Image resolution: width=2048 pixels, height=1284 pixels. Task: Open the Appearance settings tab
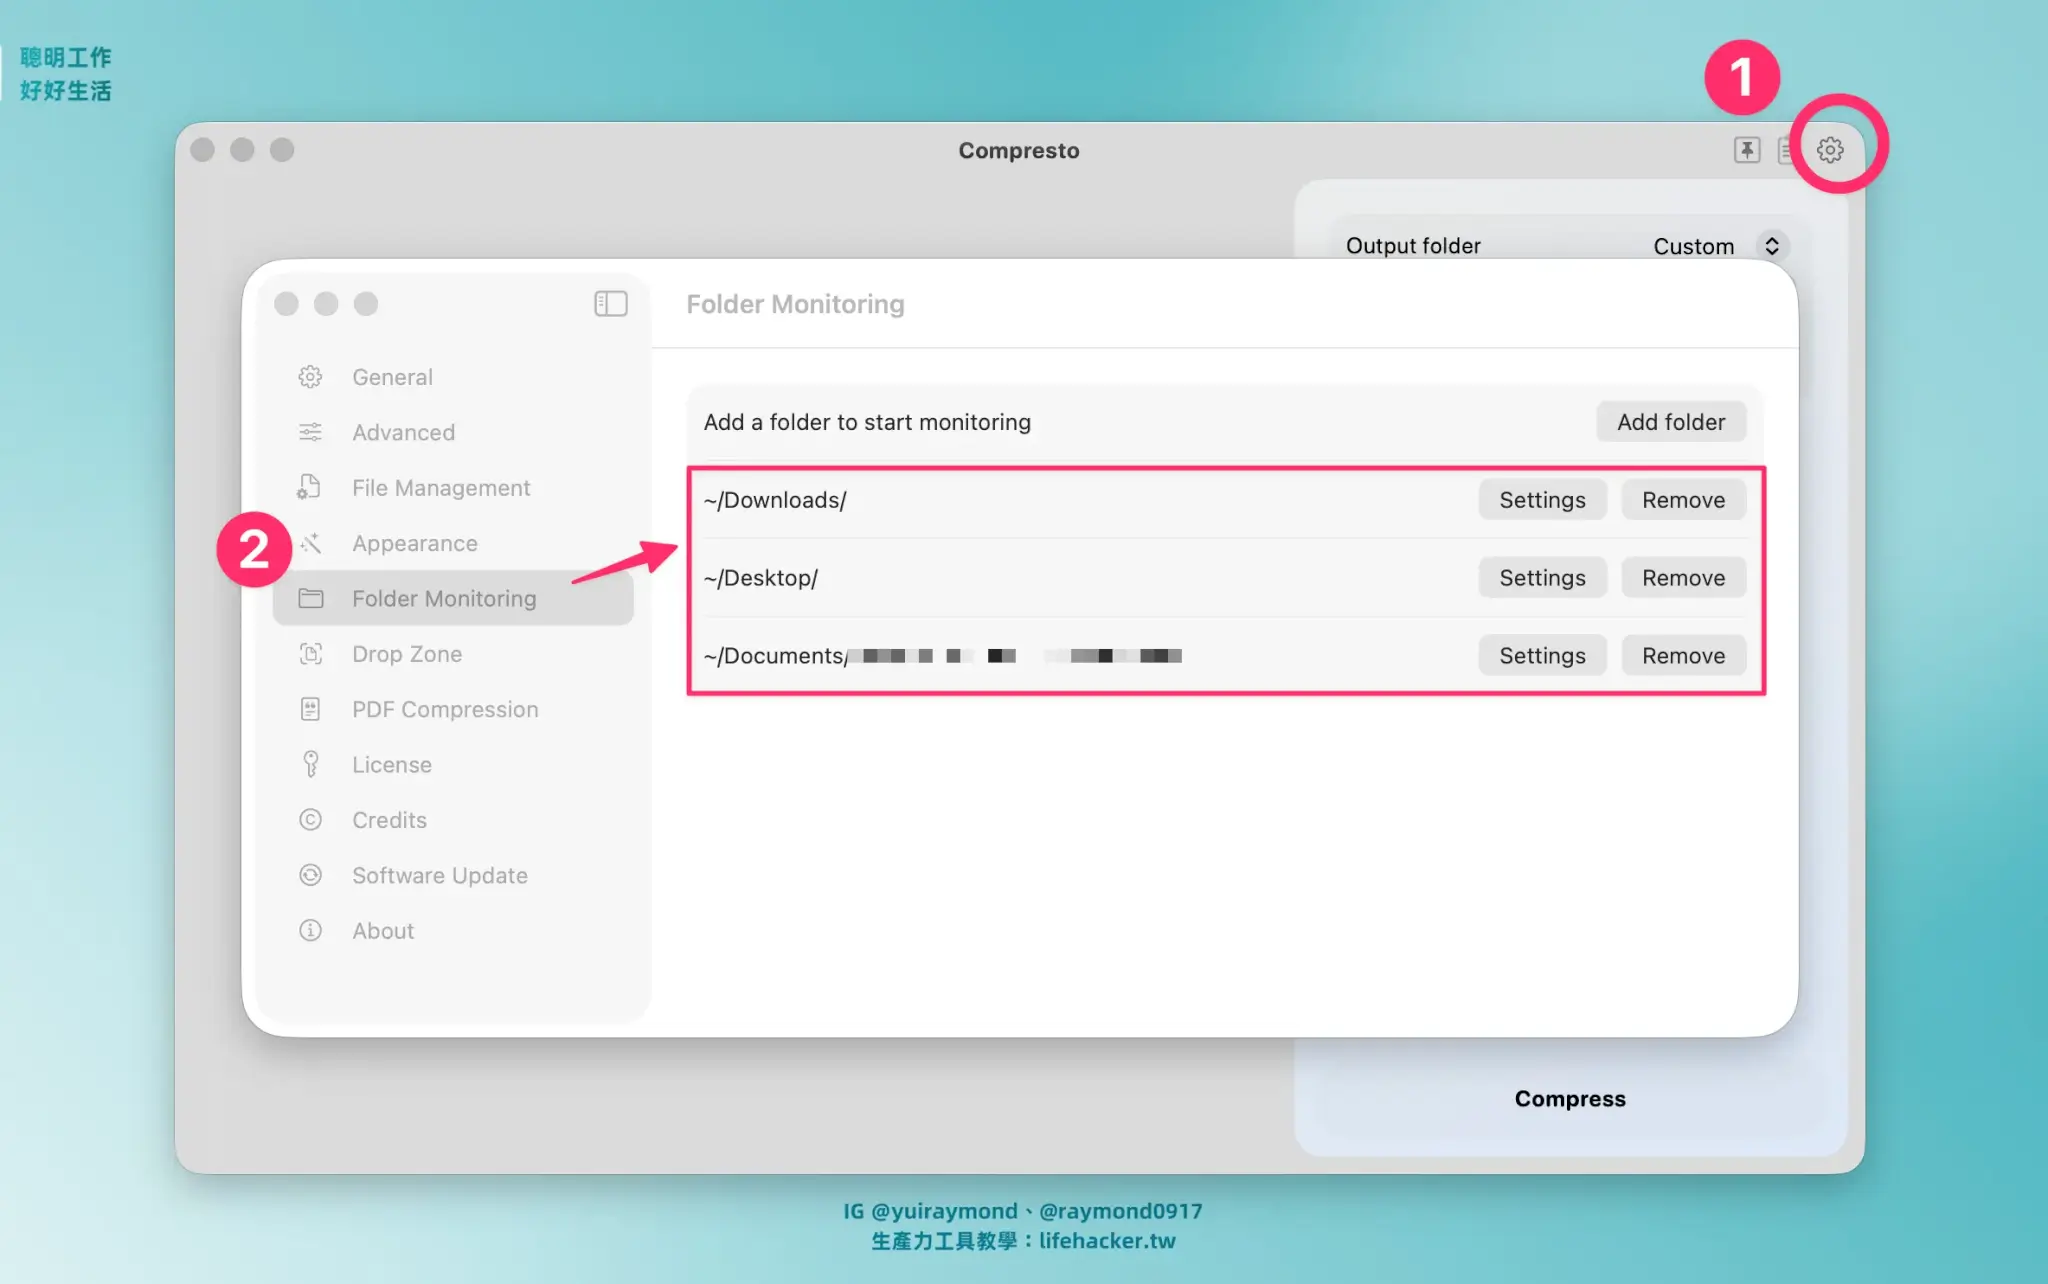click(414, 543)
